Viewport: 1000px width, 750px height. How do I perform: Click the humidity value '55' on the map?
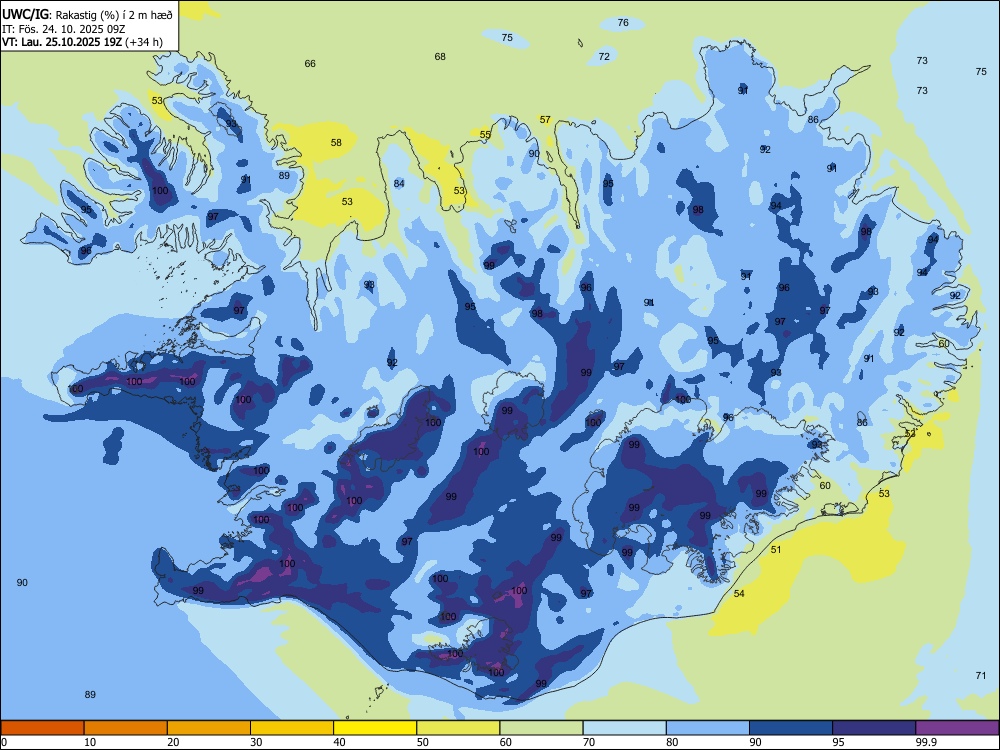coord(485,134)
